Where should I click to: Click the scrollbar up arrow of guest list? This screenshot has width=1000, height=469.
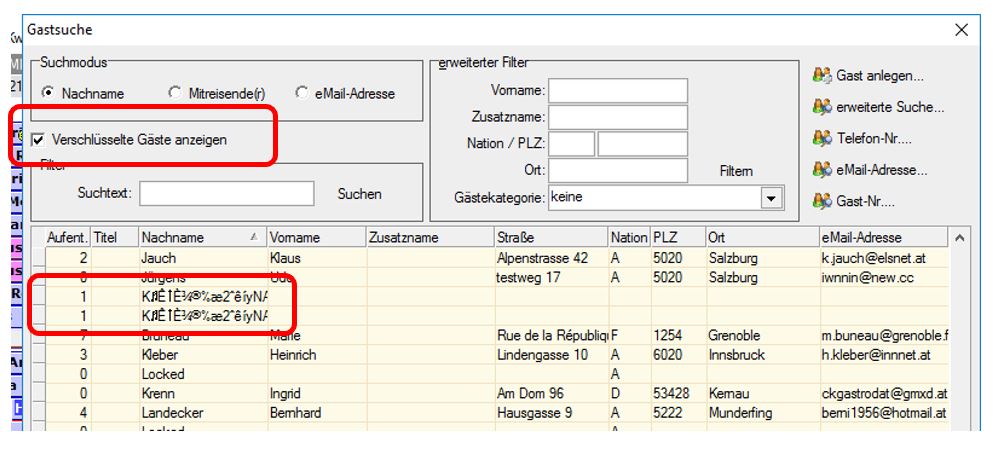tap(959, 238)
